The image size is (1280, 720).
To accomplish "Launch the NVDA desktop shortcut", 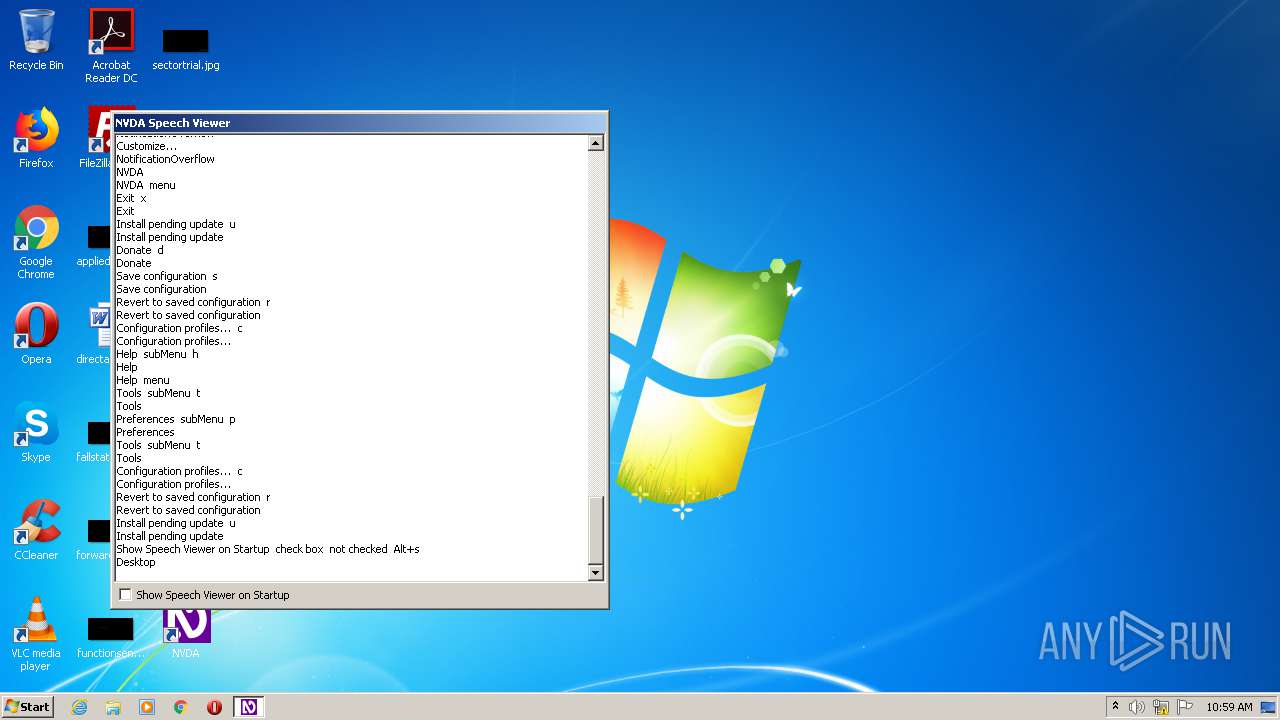I will (x=186, y=634).
